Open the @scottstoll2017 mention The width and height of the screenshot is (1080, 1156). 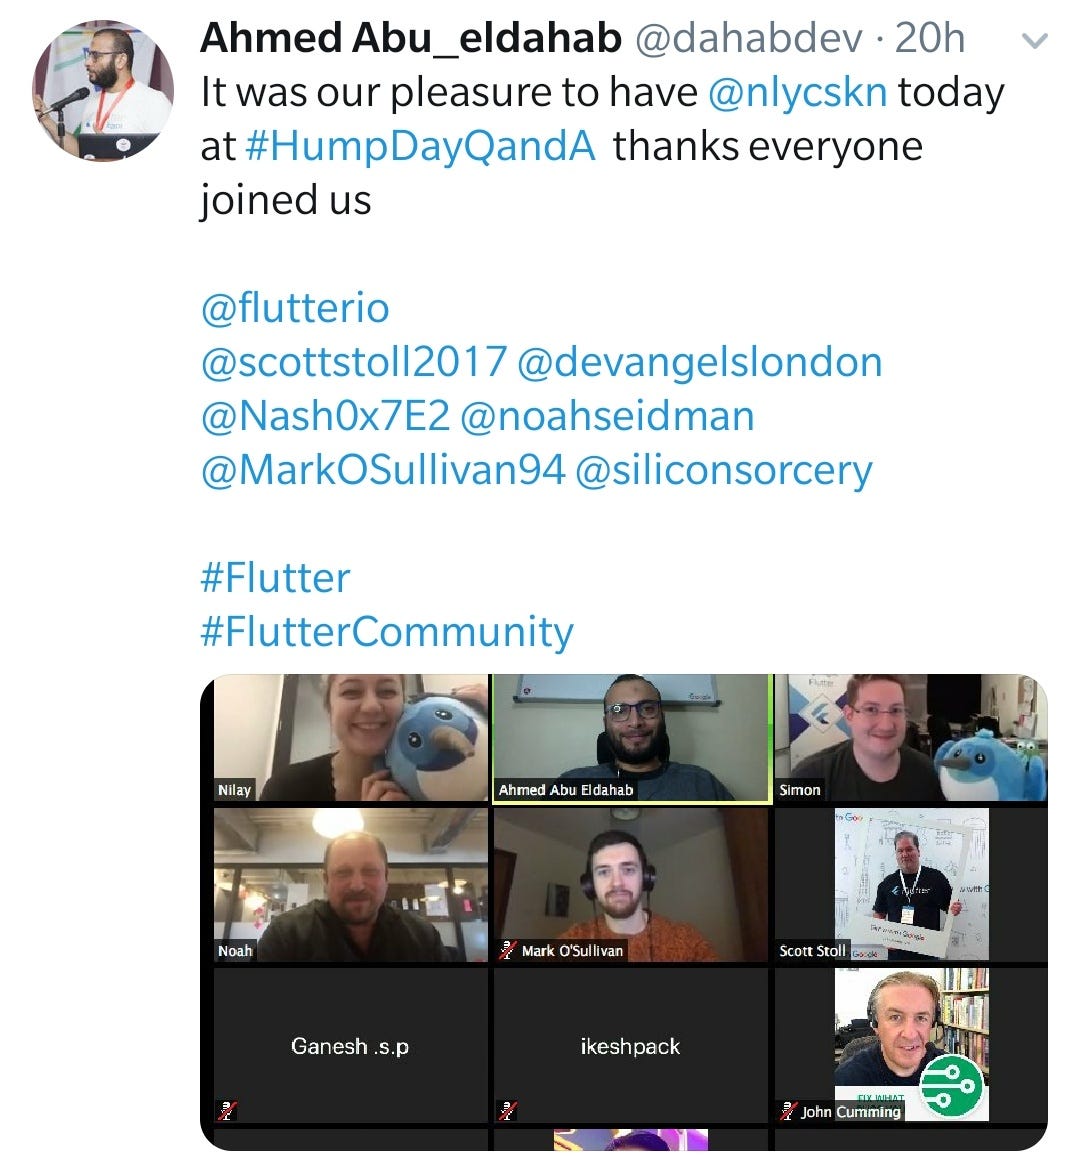coord(354,362)
